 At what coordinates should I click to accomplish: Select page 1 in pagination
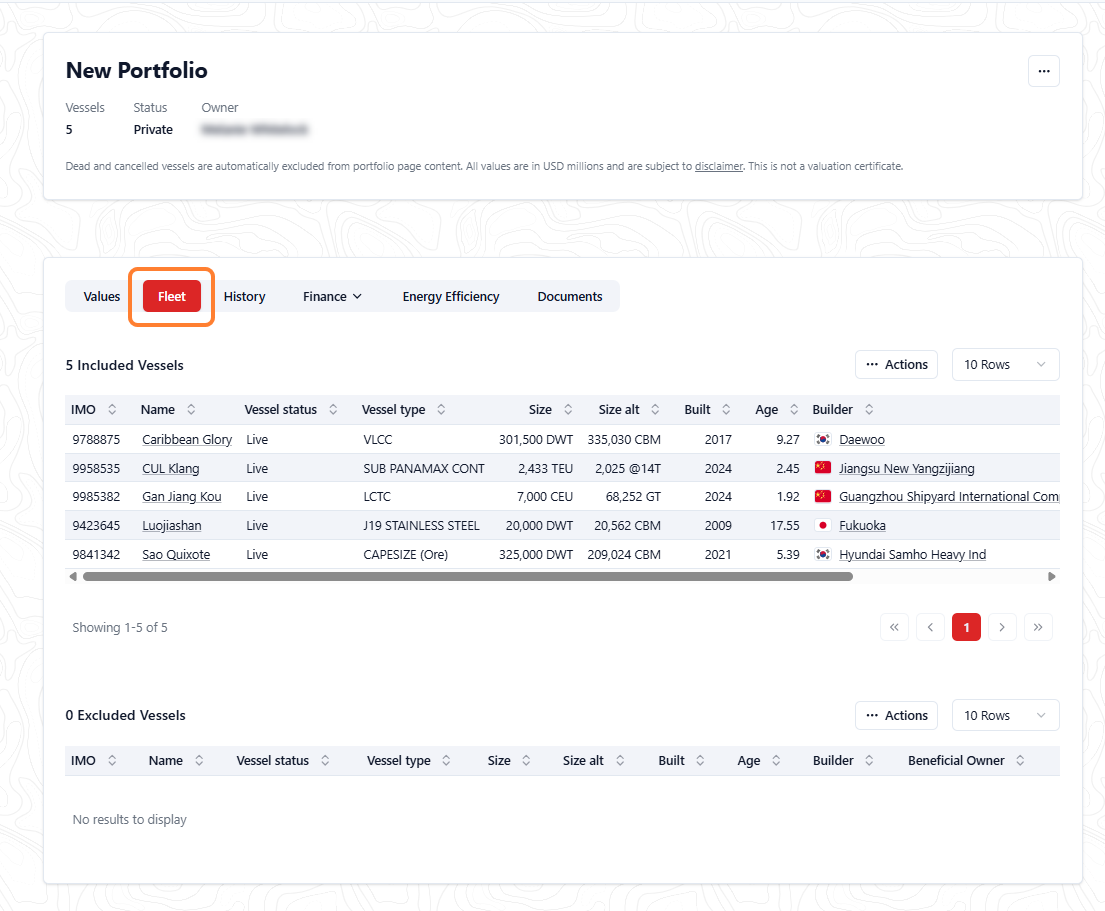[966, 627]
